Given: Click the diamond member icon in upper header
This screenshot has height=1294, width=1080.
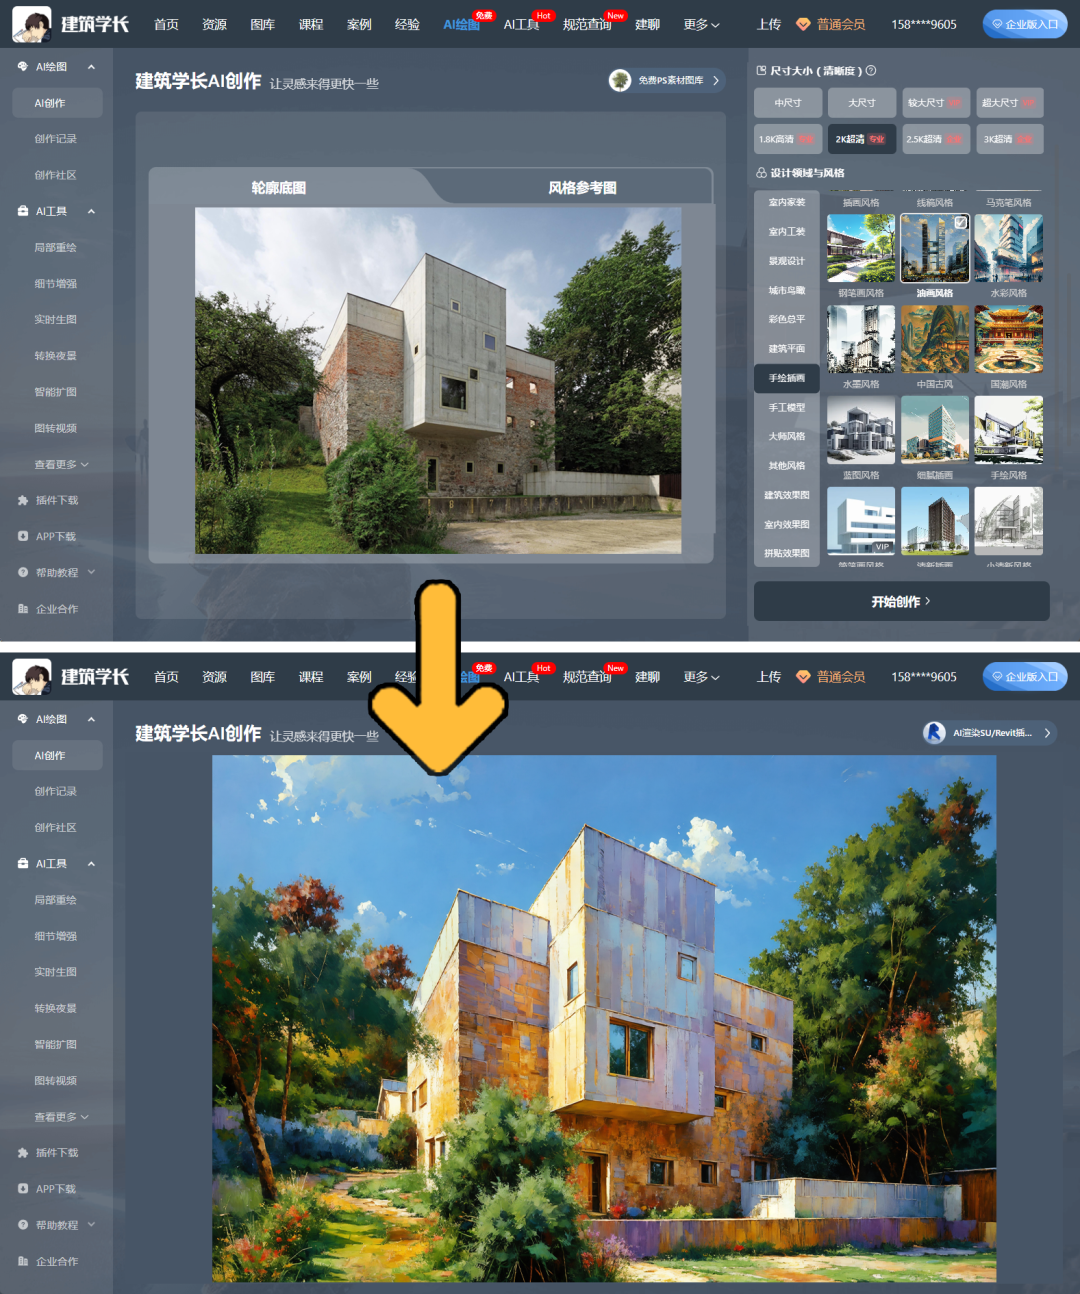Looking at the screenshot, I should click(803, 24).
